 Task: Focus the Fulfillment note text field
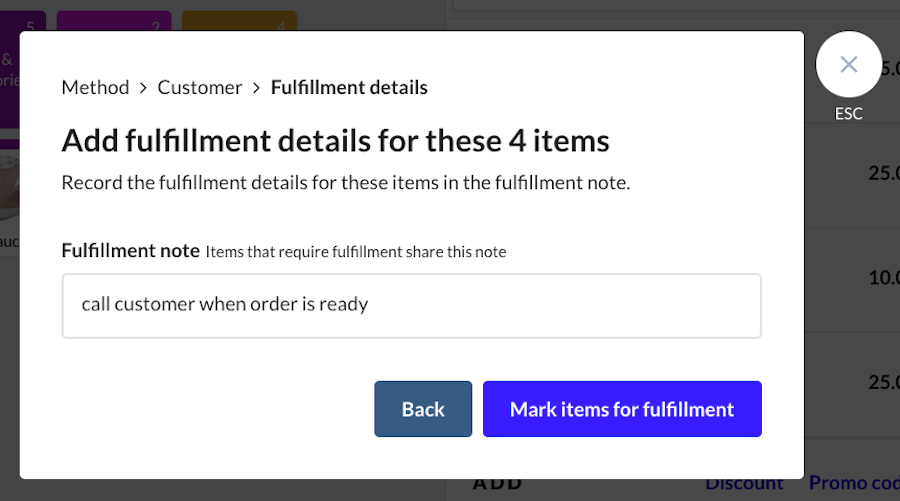pos(411,305)
